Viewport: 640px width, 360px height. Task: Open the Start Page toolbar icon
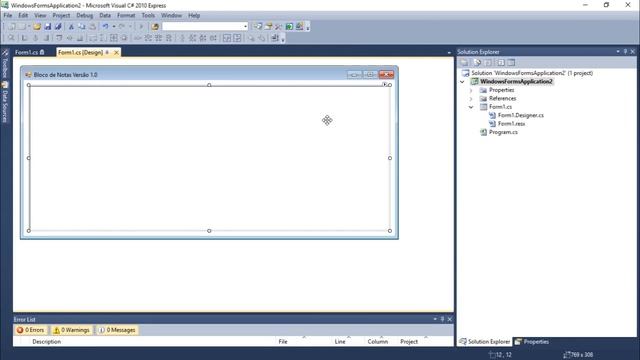click(289, 27)
